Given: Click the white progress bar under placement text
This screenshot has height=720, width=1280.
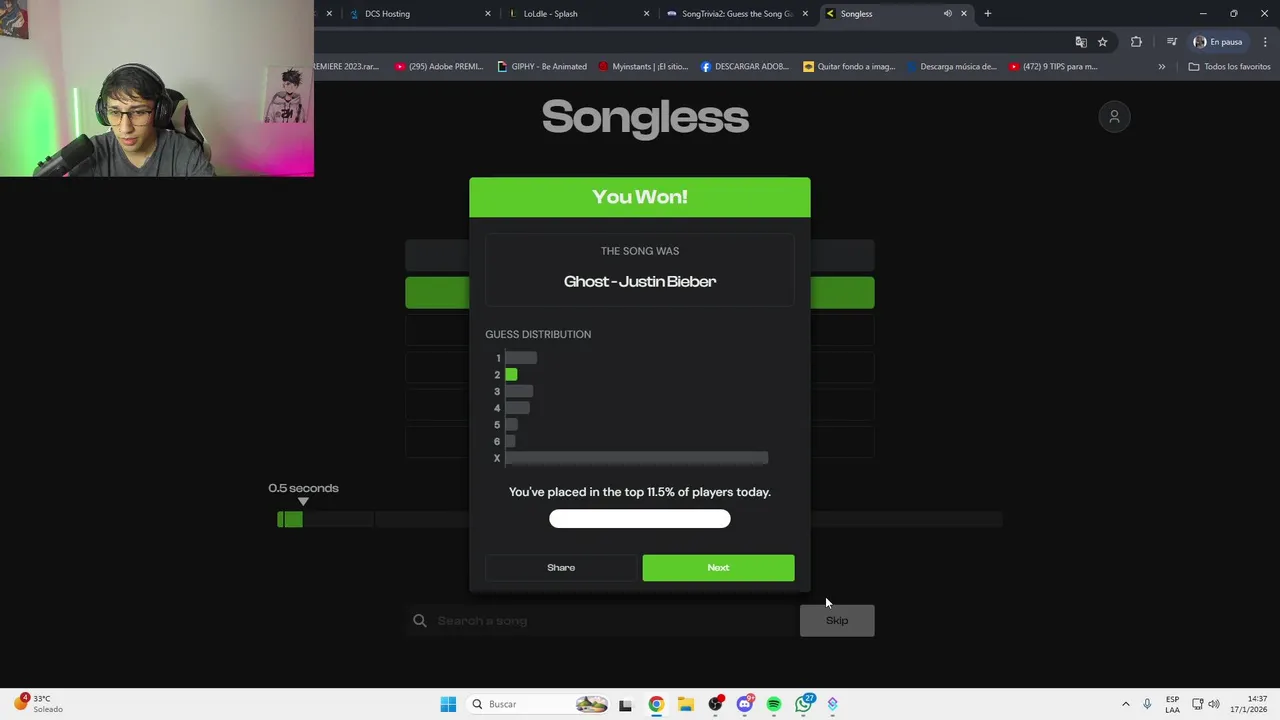Looking at the screenshot, I should click(640, 518).
